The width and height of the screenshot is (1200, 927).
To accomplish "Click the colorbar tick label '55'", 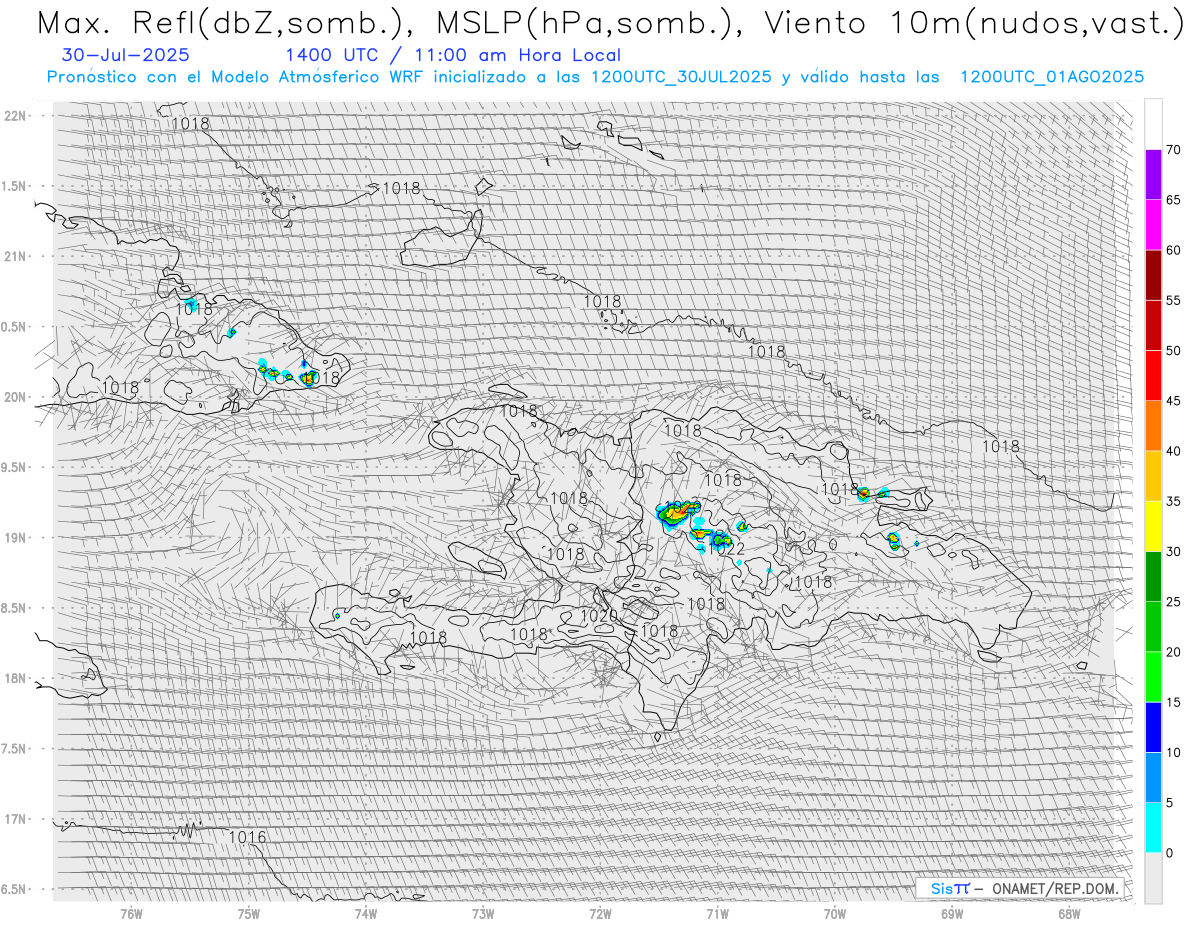I will [1173, 301].
